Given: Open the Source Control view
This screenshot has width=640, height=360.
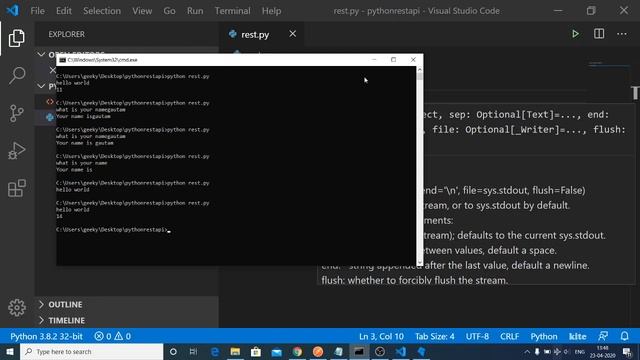Looking at the screenshot, I should click(17, 113).
